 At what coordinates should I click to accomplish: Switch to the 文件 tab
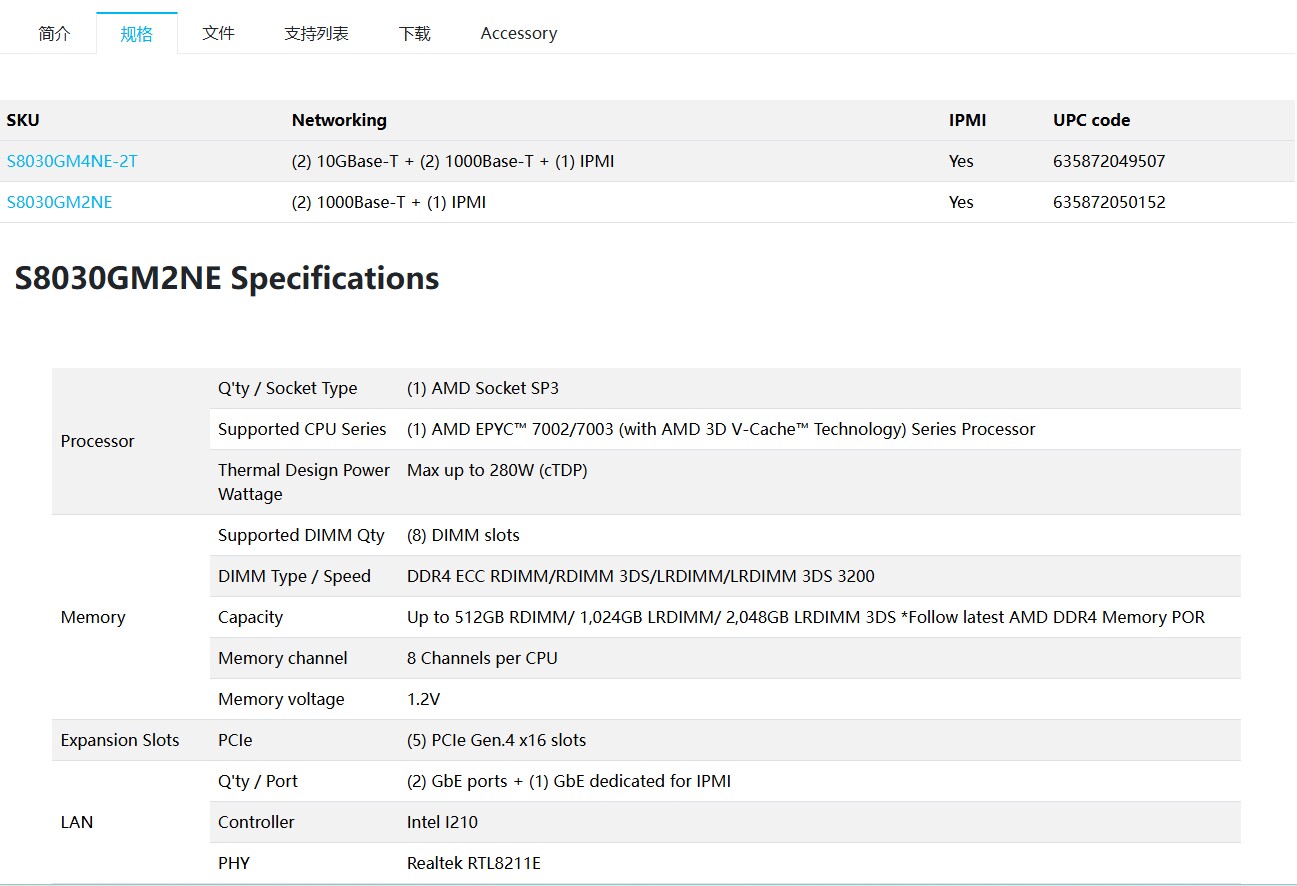(x=218, y=33)
